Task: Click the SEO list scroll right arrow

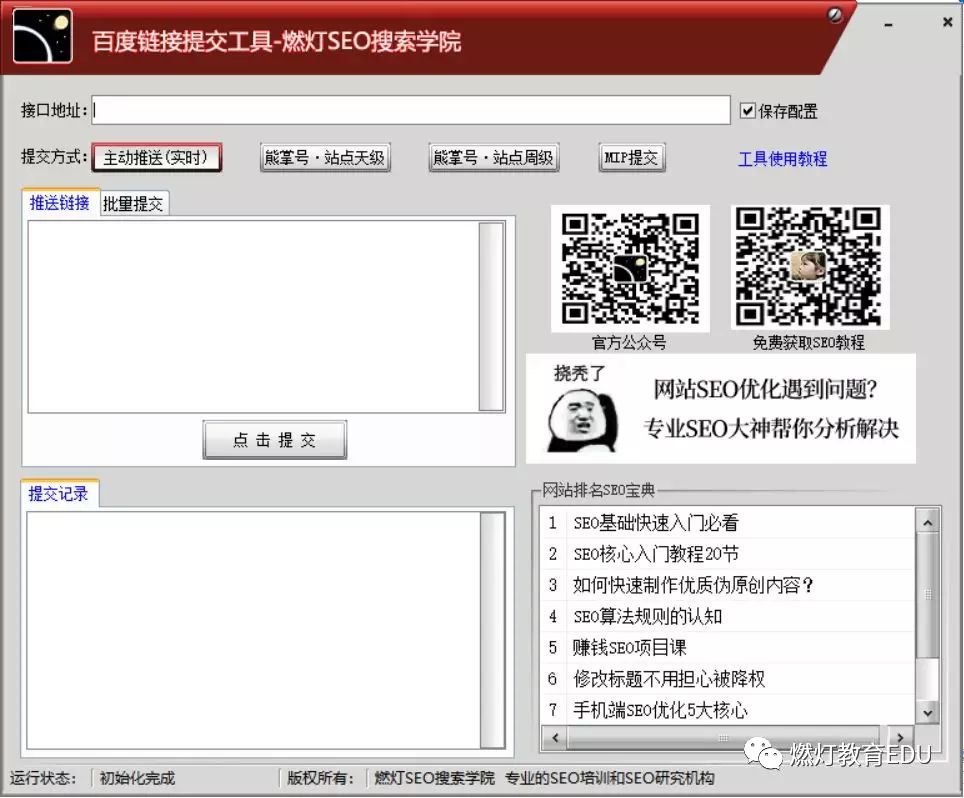Action: pyautogui.click(x=901, y=738)
